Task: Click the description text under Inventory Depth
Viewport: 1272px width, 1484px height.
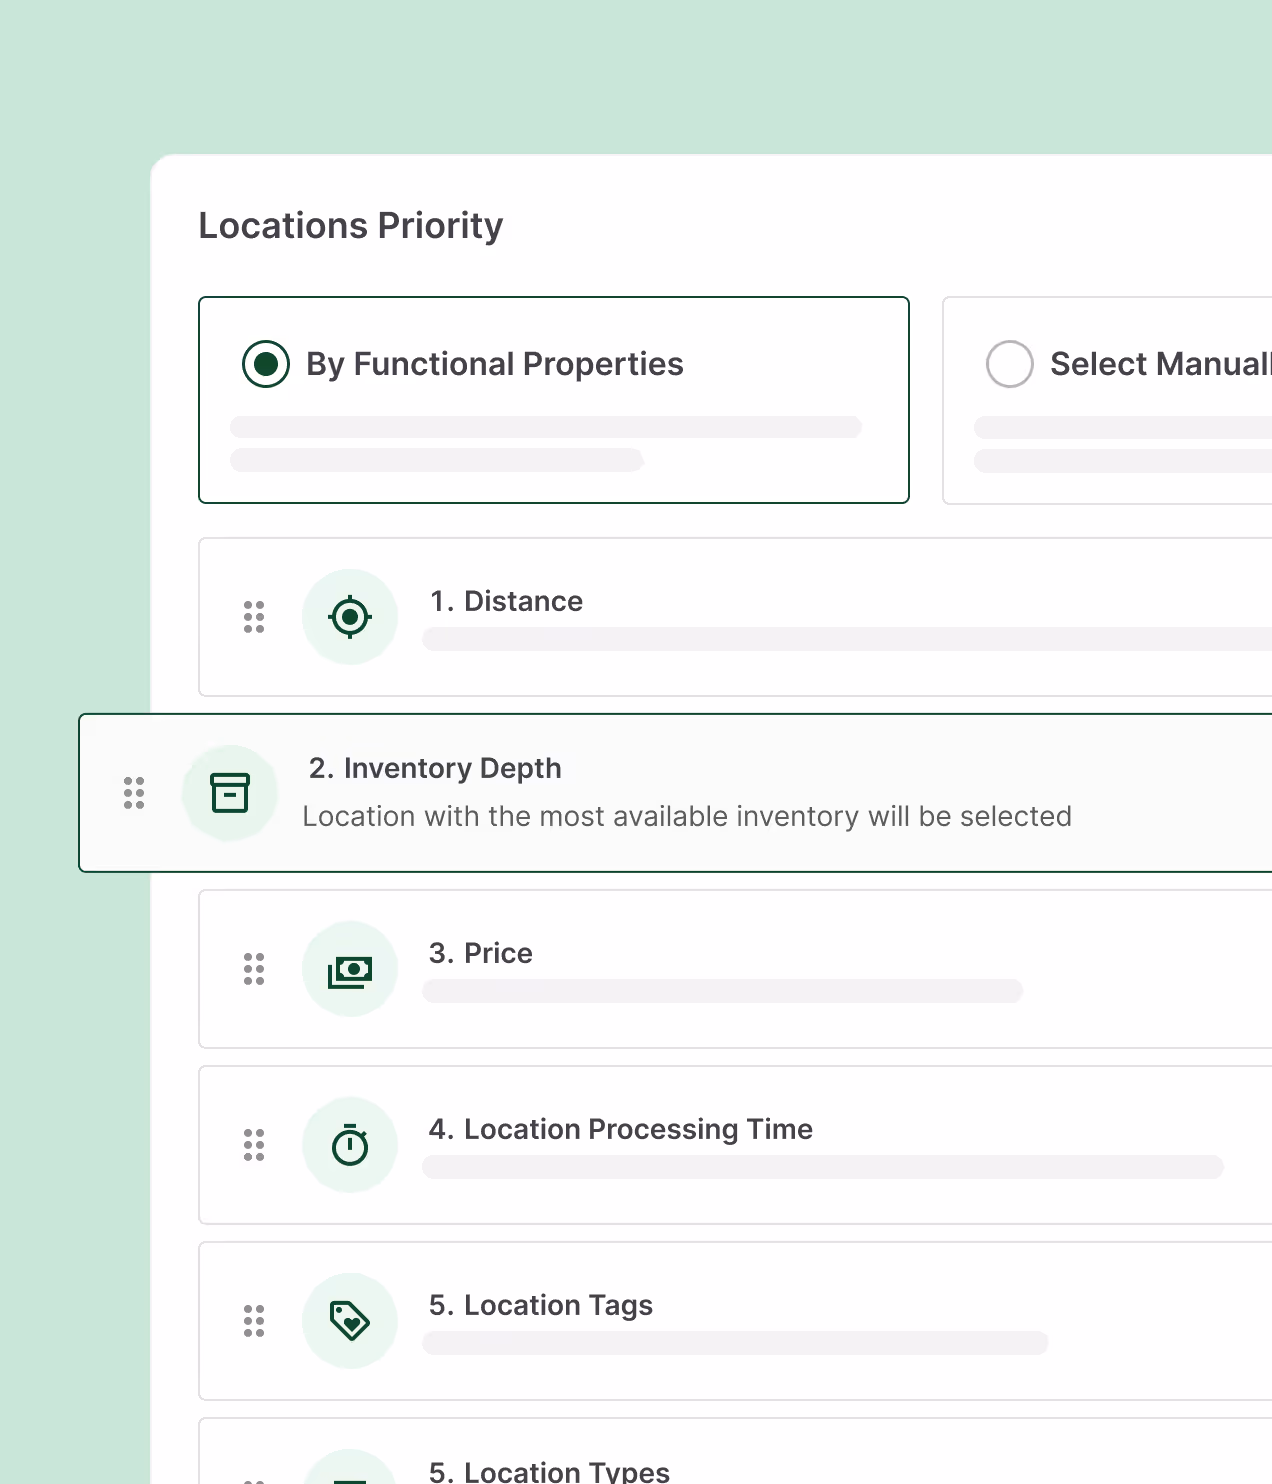Action: (x=686, y=816)
